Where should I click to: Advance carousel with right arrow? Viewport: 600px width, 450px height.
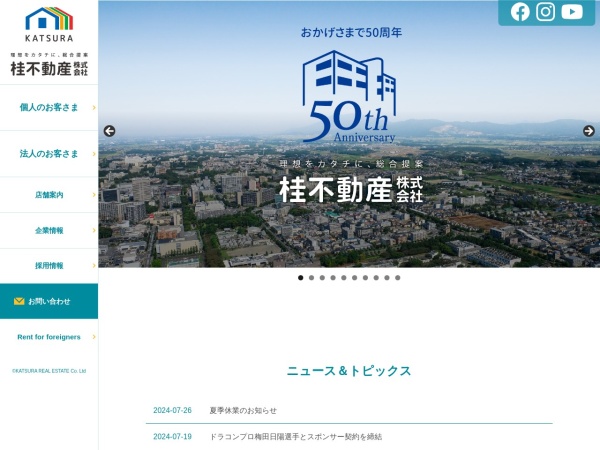[589, 131]
